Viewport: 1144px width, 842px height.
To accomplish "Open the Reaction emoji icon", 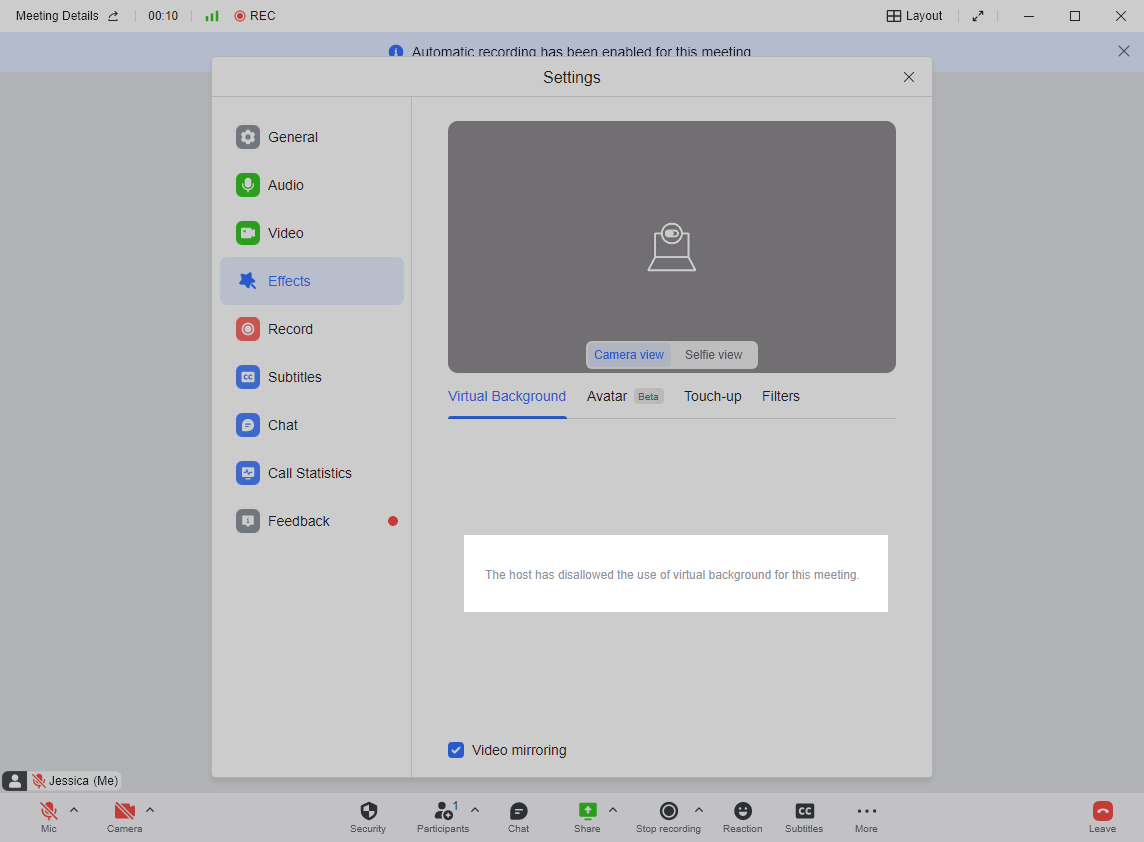I will (x=742, y=811).
